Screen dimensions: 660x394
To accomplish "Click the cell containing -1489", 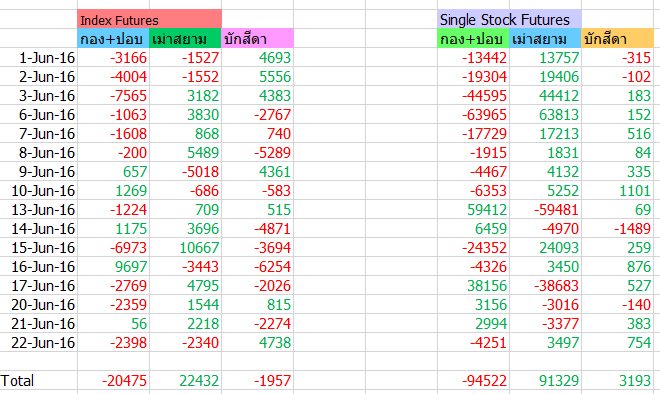I will [617, 228].
